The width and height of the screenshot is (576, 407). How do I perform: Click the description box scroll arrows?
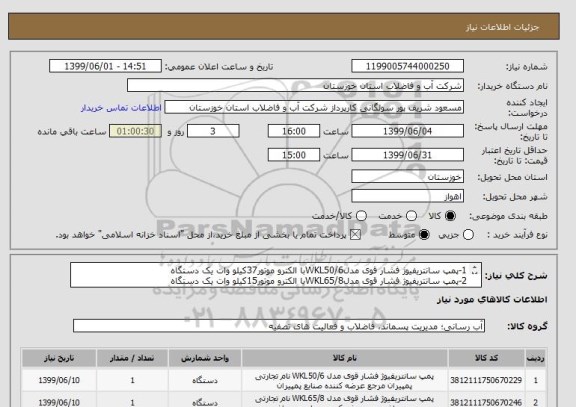click(x=475, y=270)
